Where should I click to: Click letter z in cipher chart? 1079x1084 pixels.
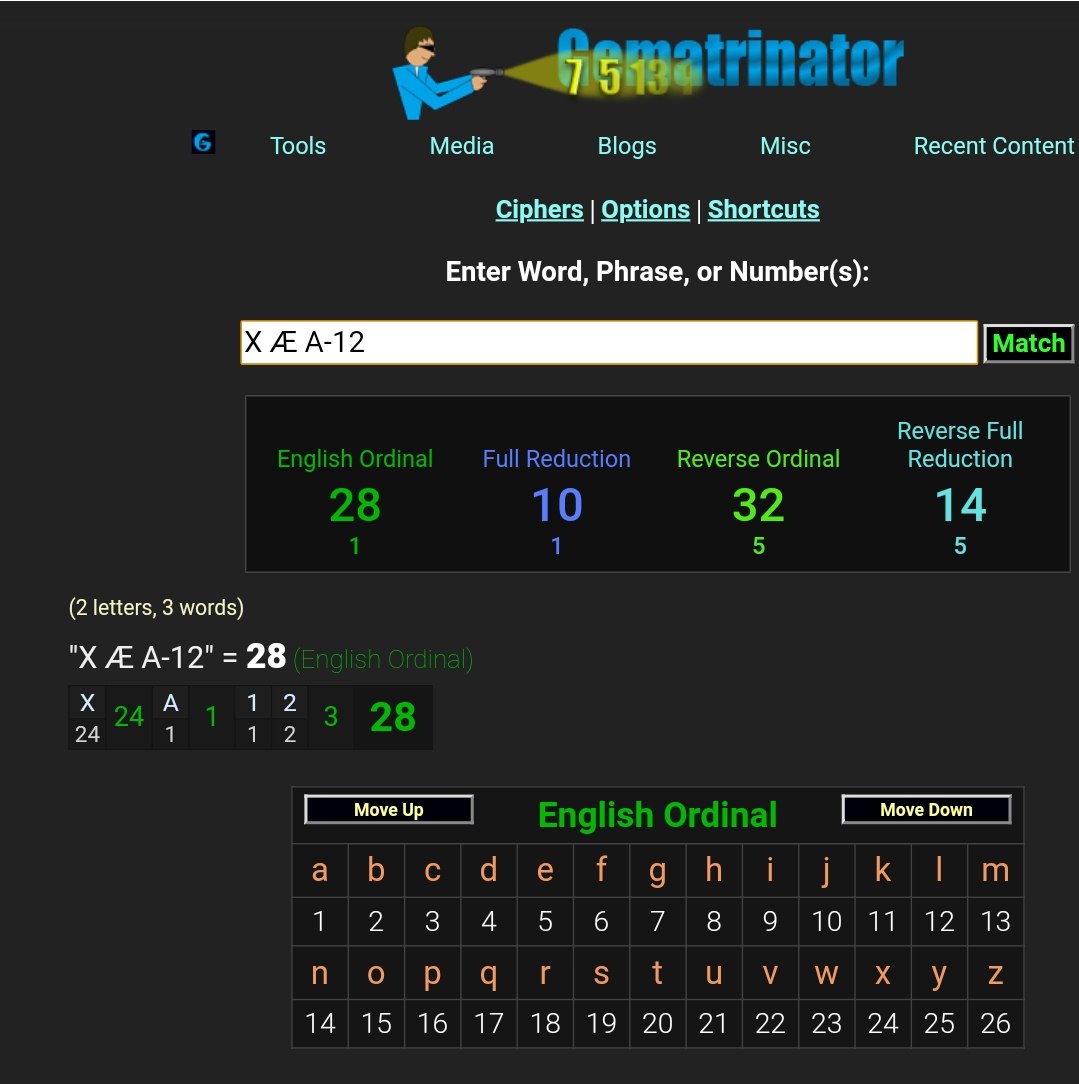pos(995,973)
